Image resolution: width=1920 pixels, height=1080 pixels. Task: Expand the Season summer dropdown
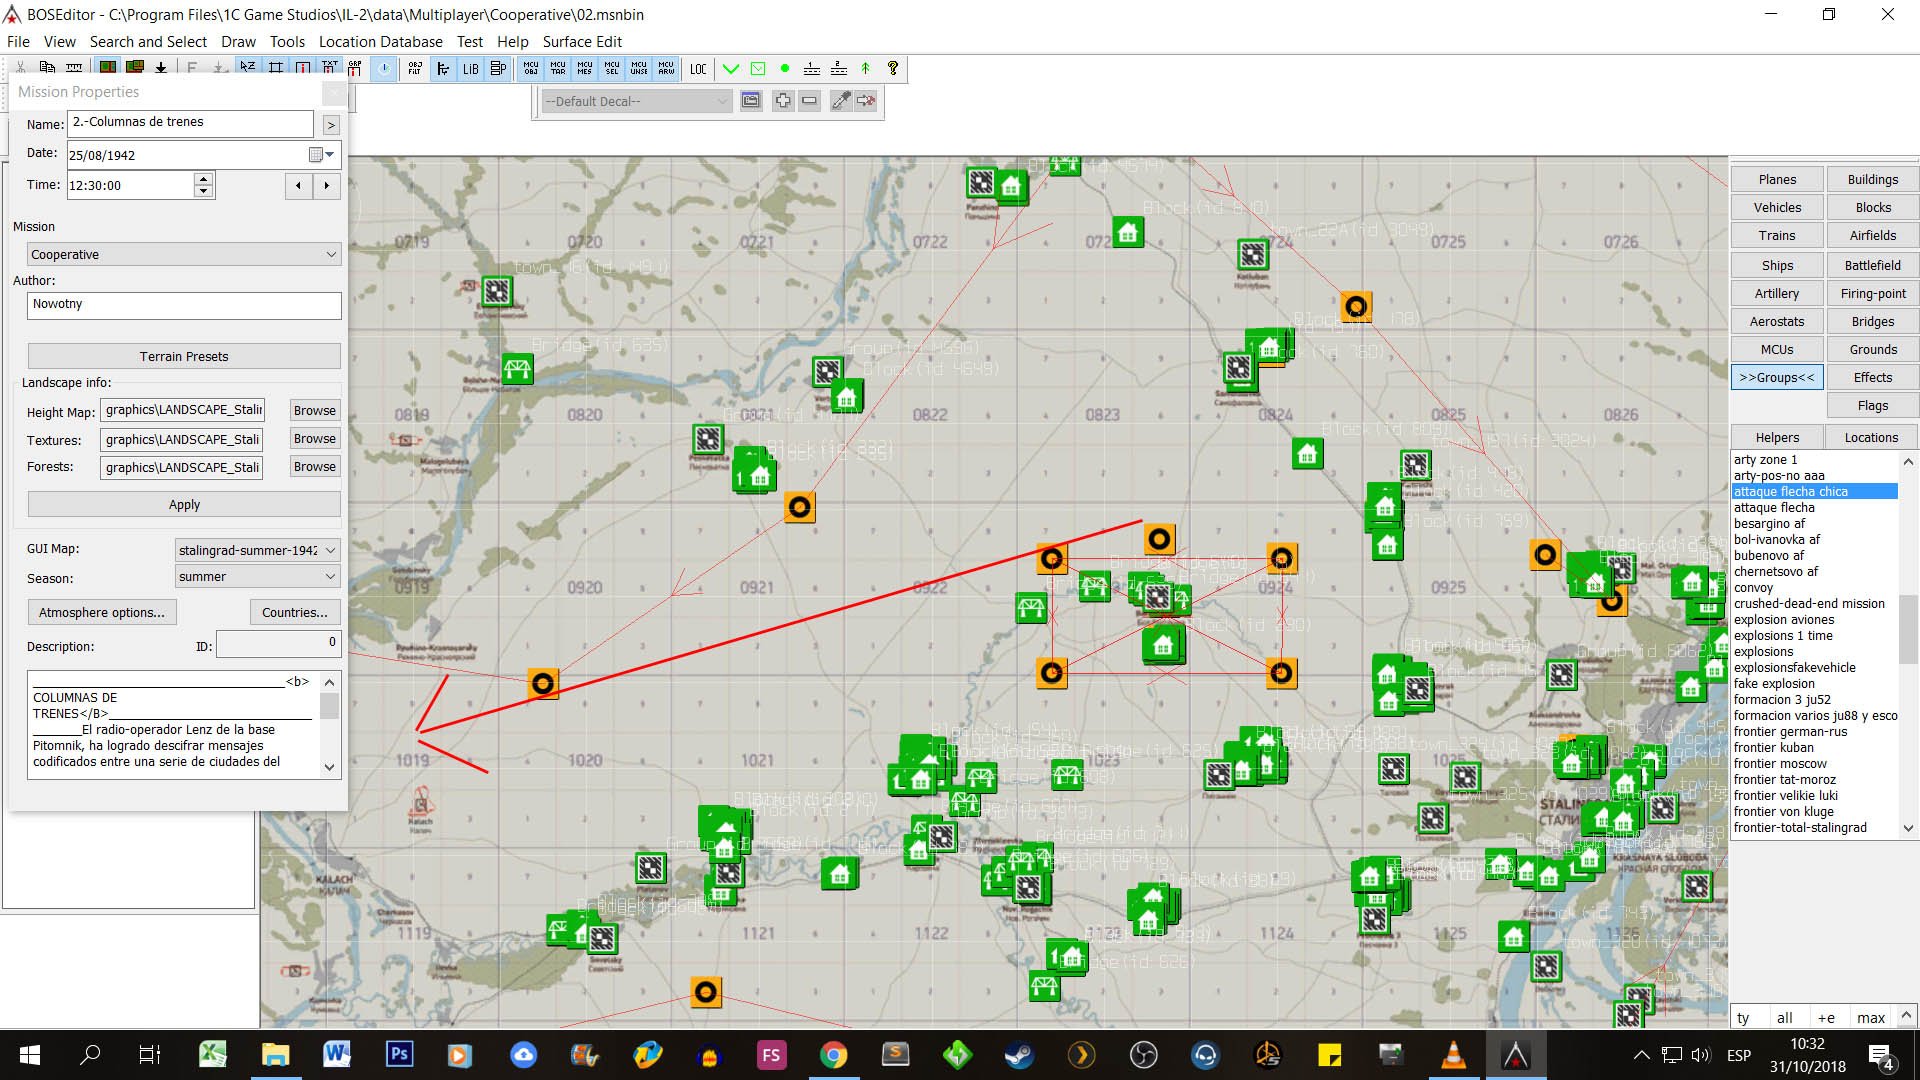click(x=257, y=577)
